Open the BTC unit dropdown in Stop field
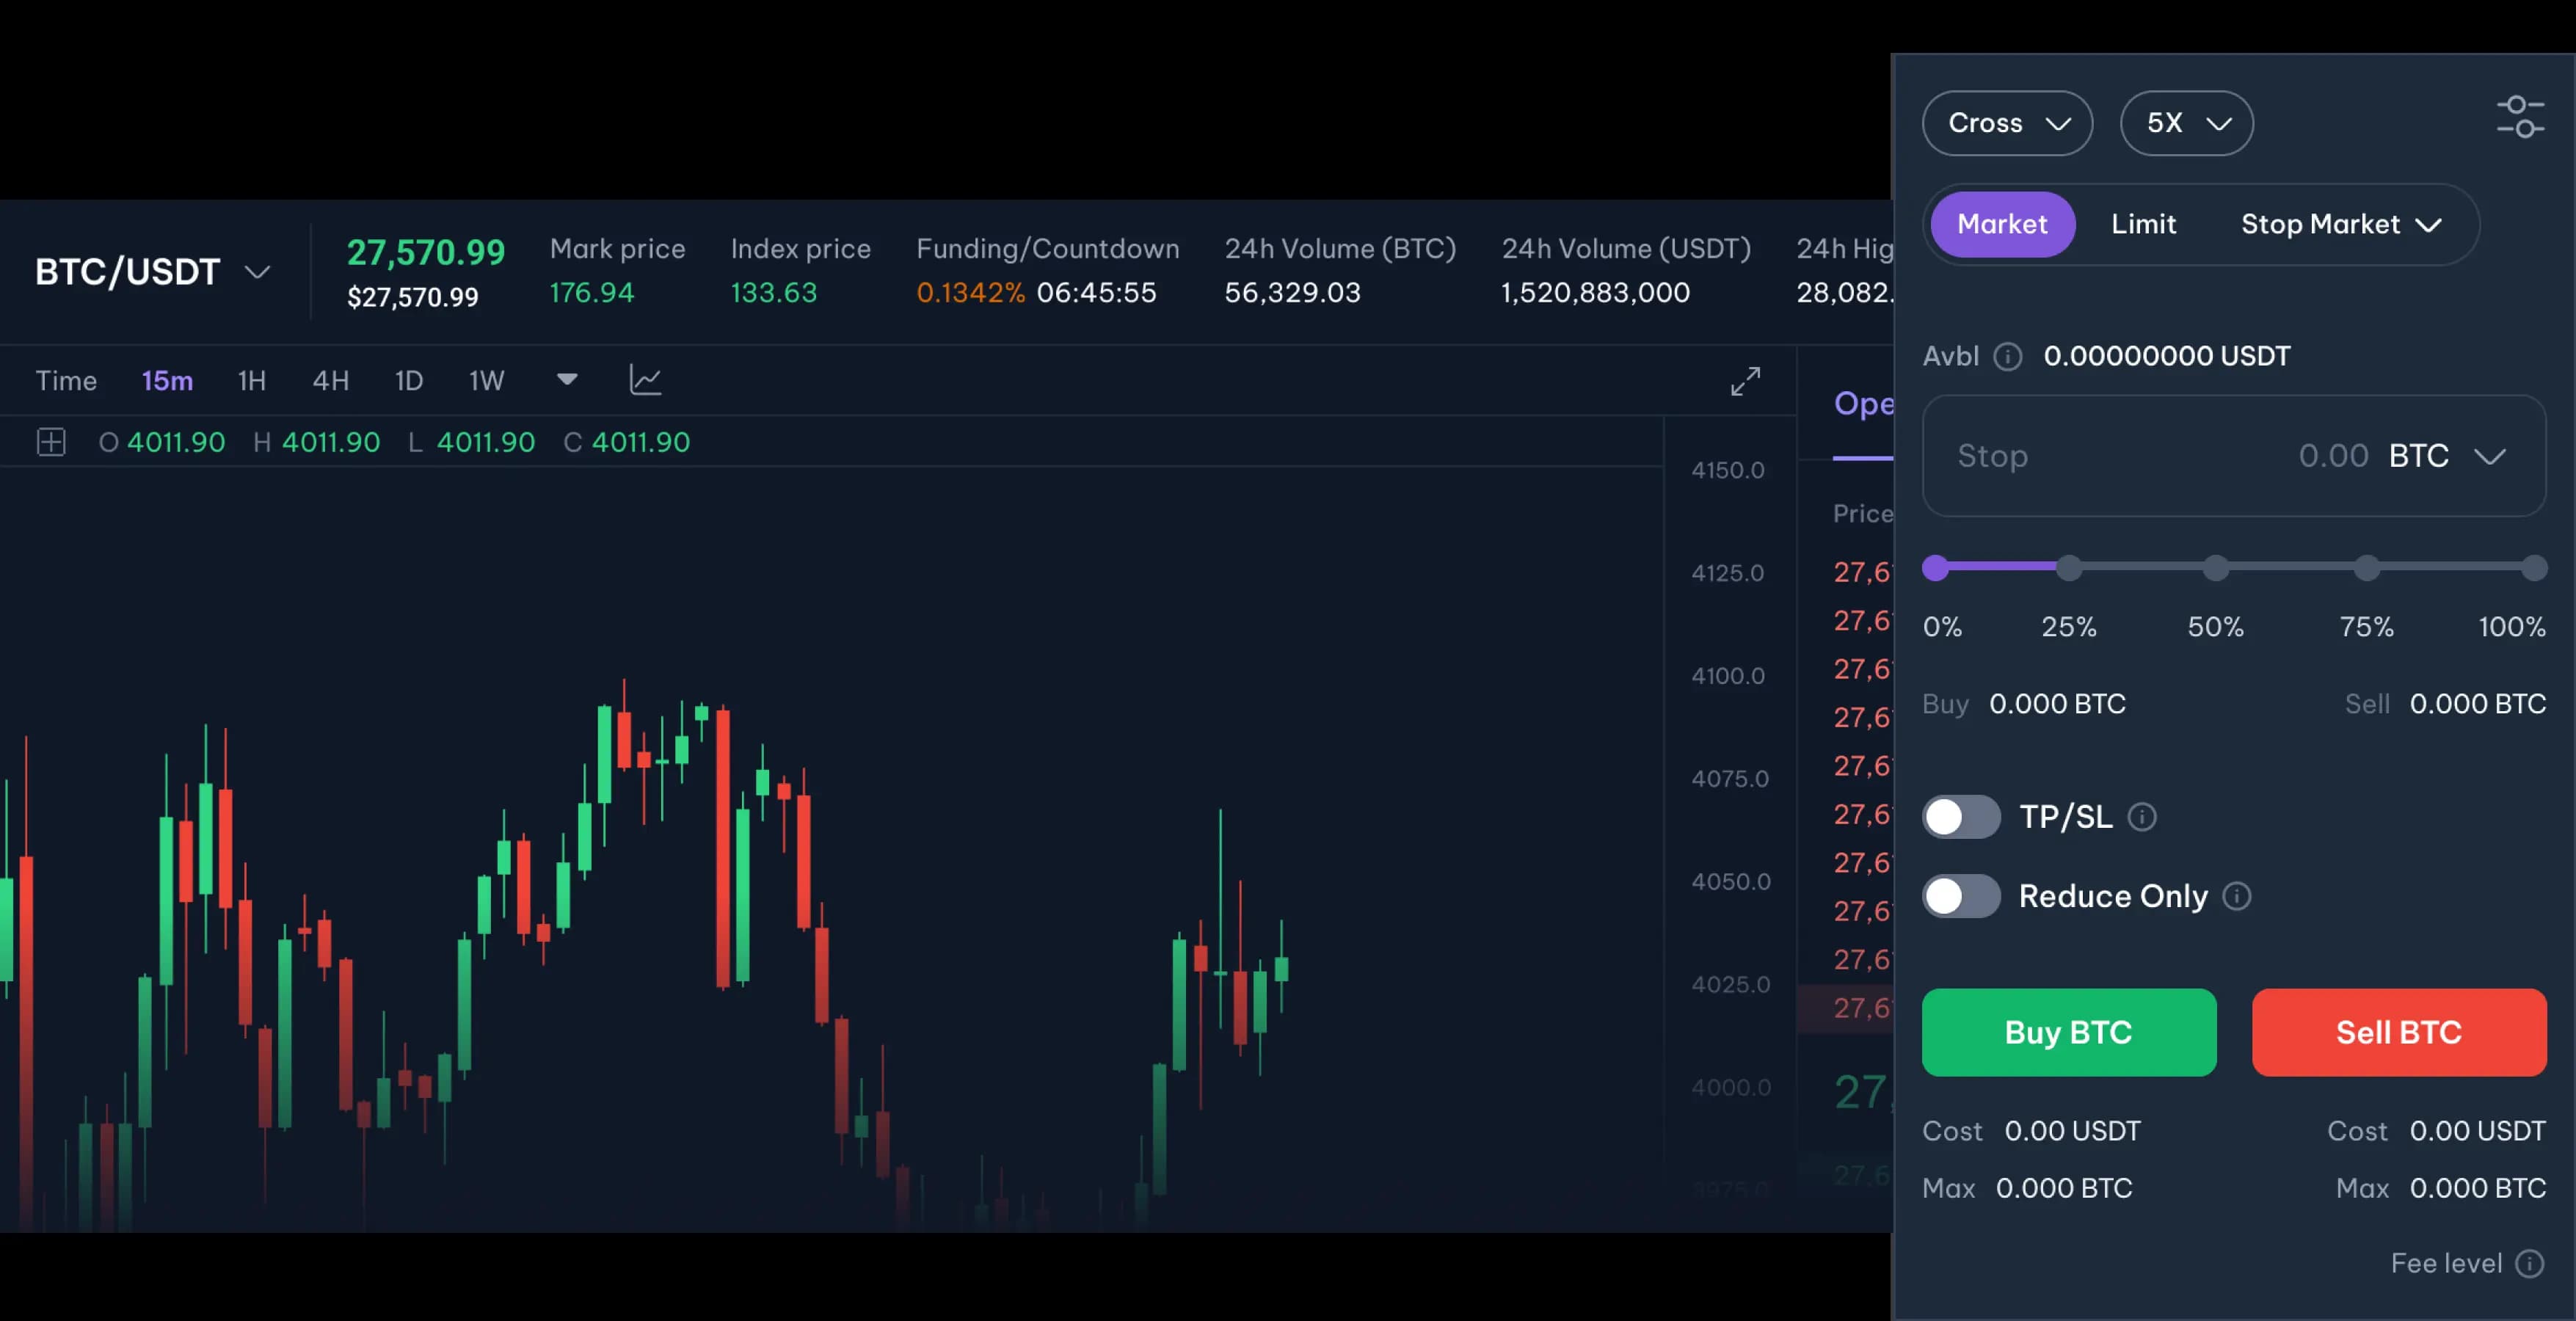Viewport: 2576px width, 1321px height. 2447,456
